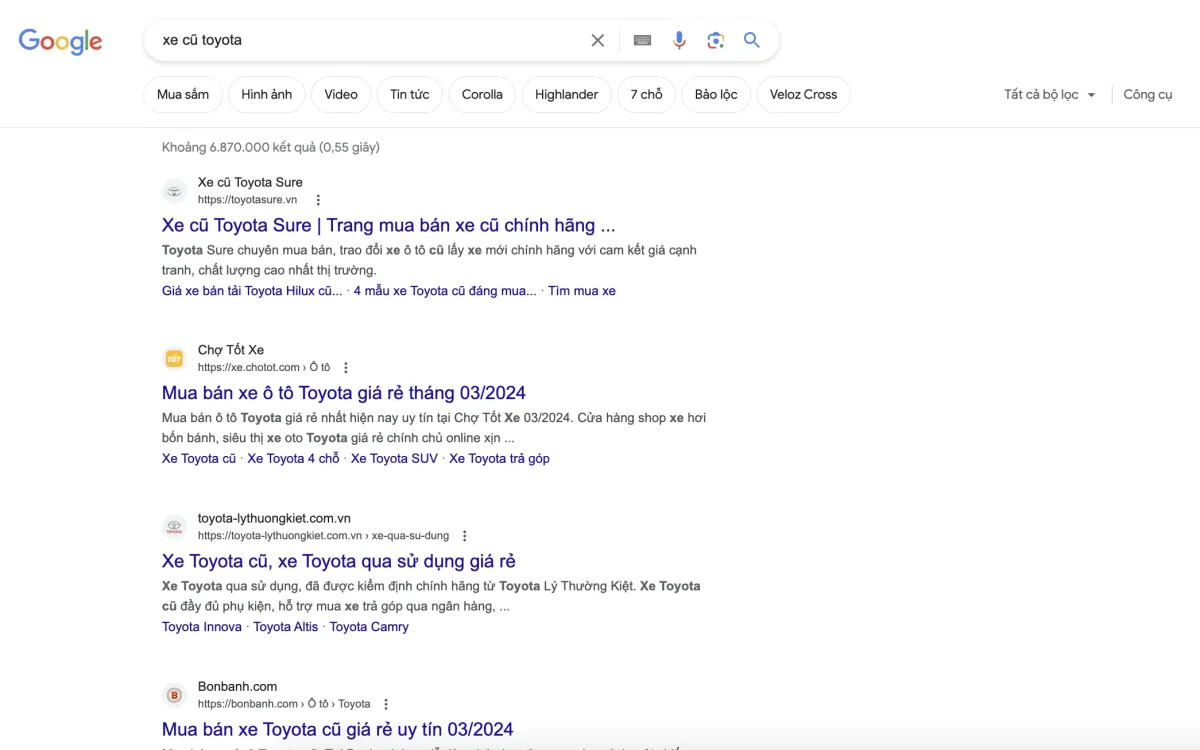This screenshot has height=750, width=1200.
Task: Start voice search with the microphone icon
Action: pos(679,40)
